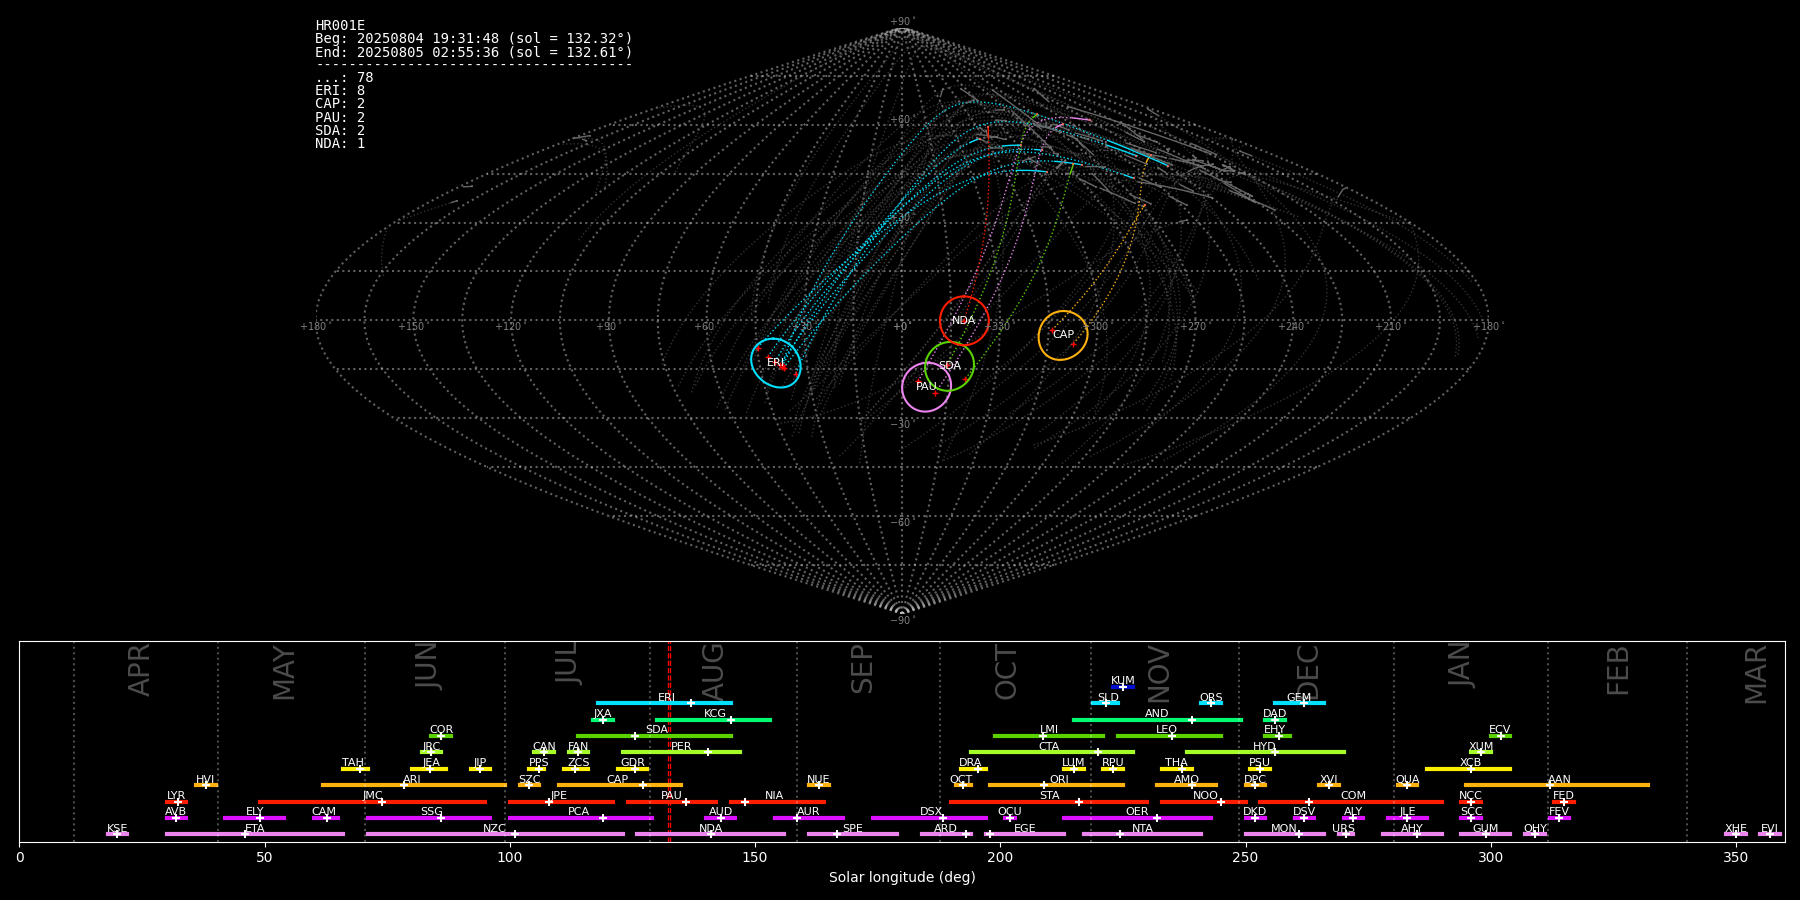The height and width of the screenshot is (900, 1800).
Task: Click the SDA shower bar in the timeline
Action: [654, 736]
